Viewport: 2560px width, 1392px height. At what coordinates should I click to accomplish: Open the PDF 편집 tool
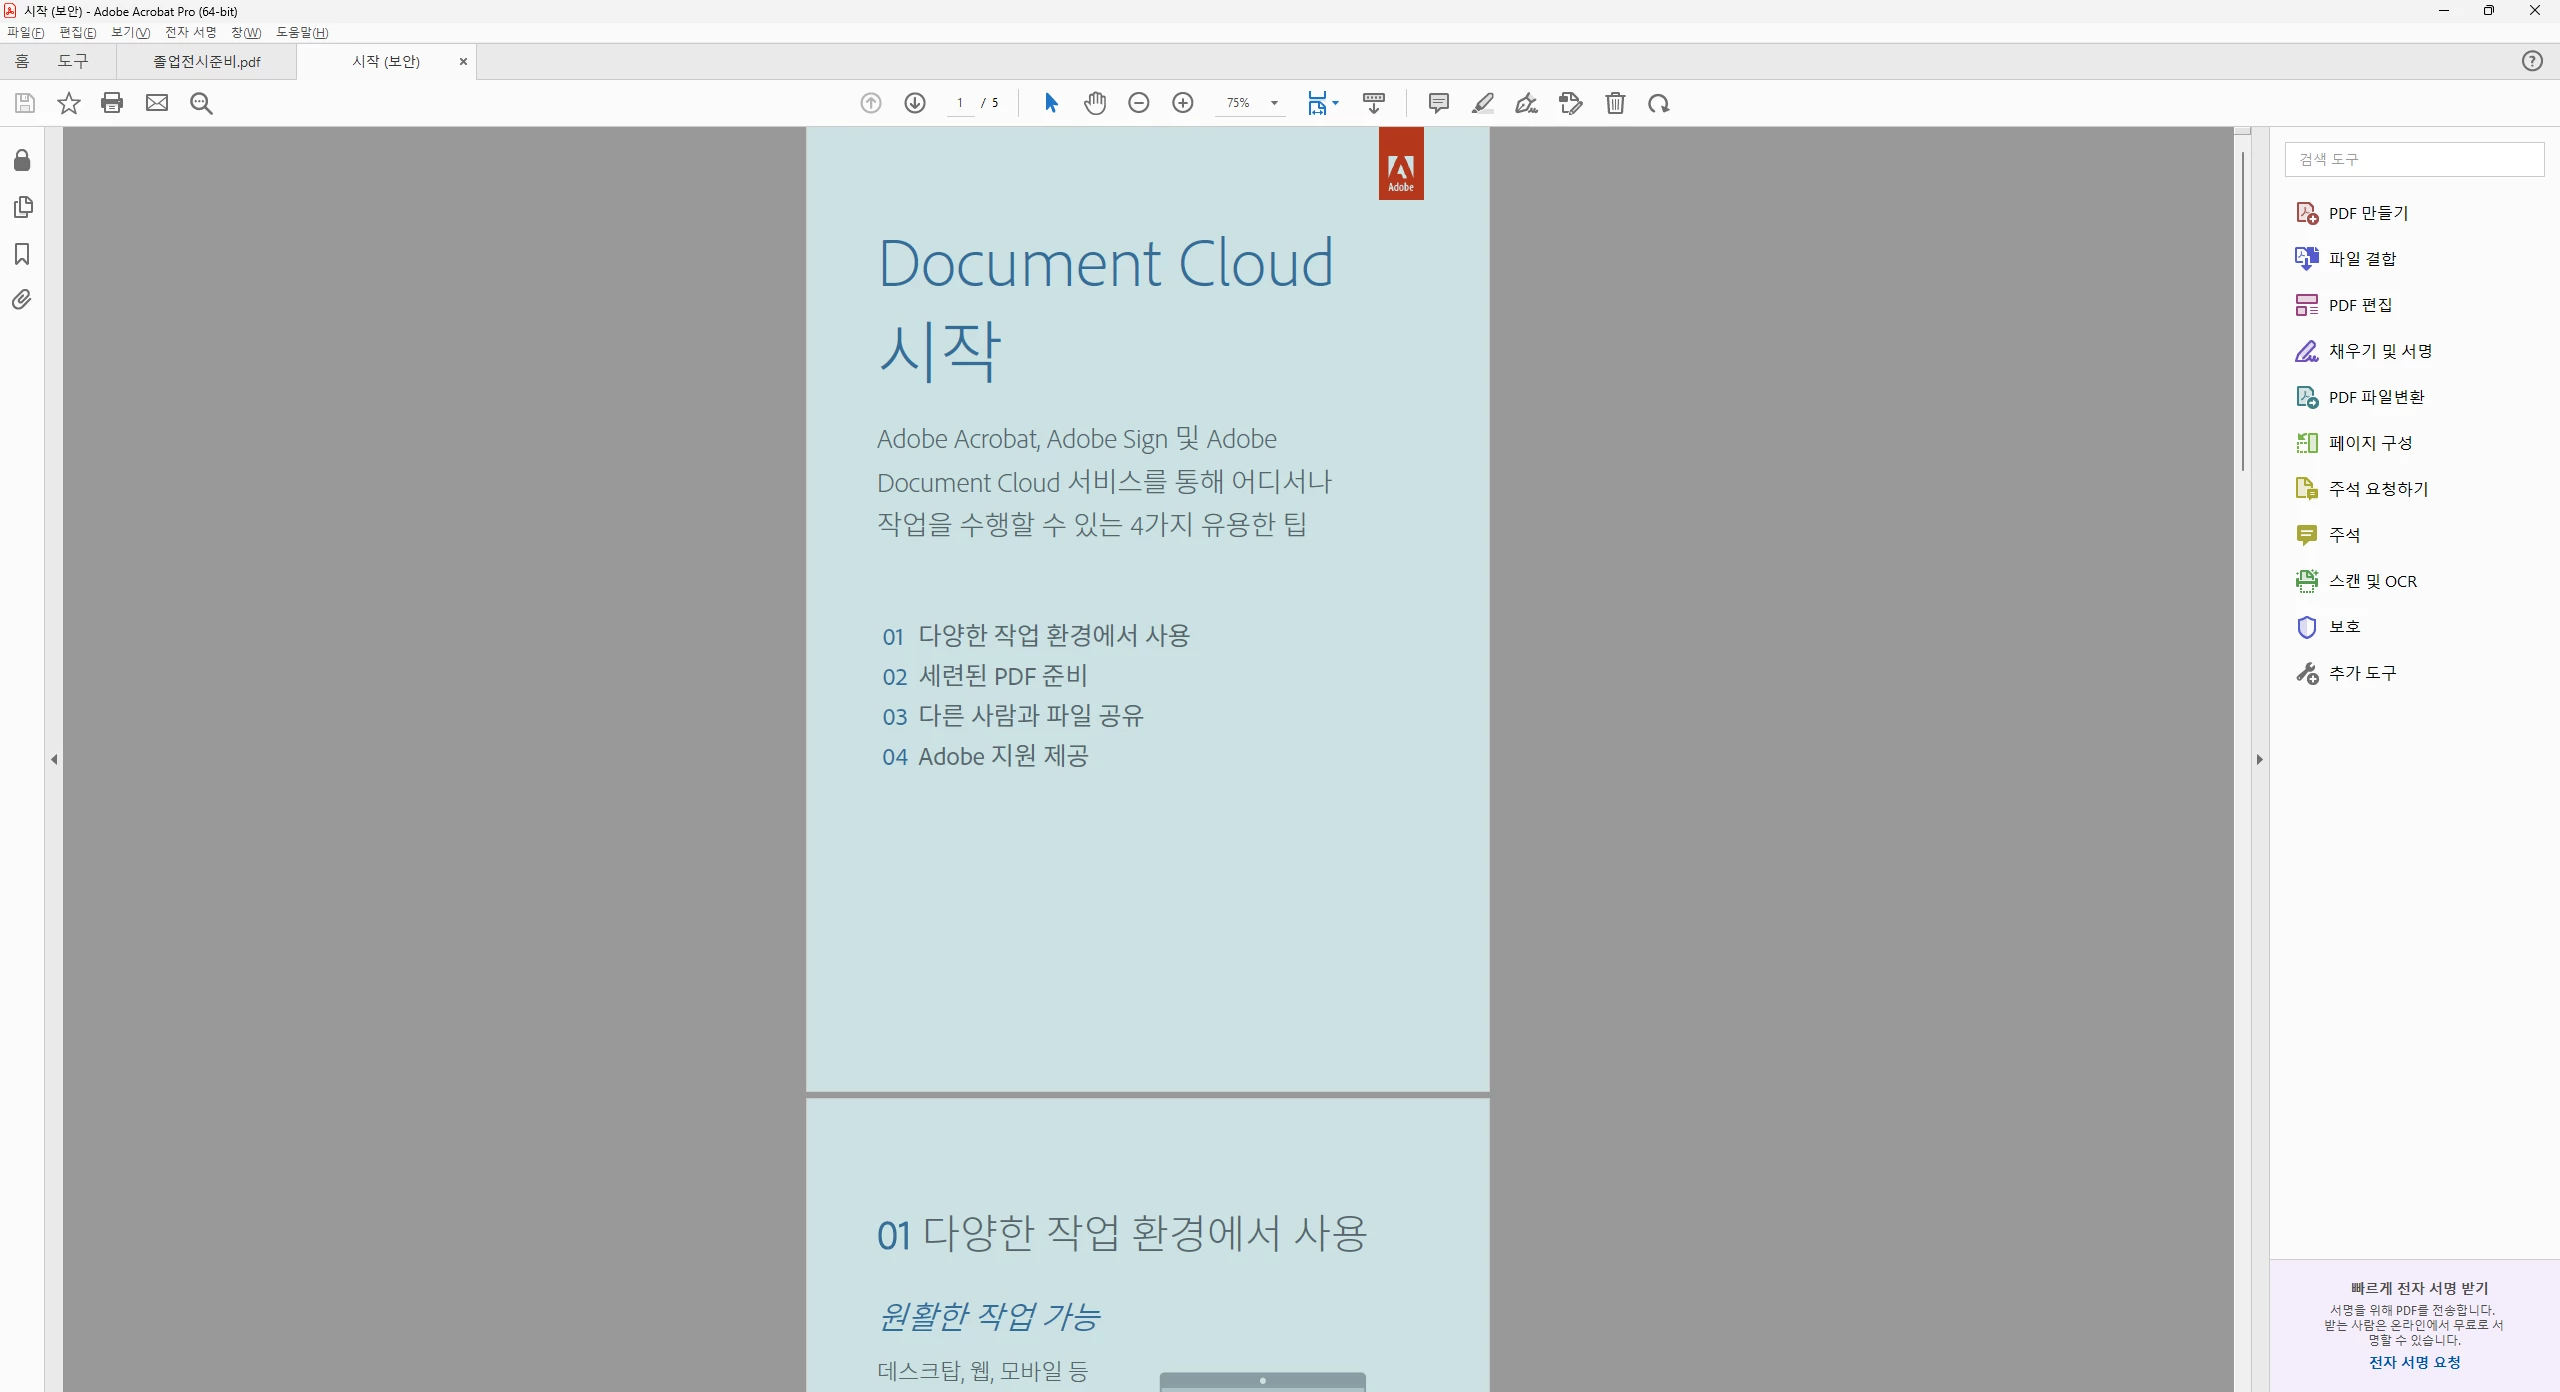2359,305
